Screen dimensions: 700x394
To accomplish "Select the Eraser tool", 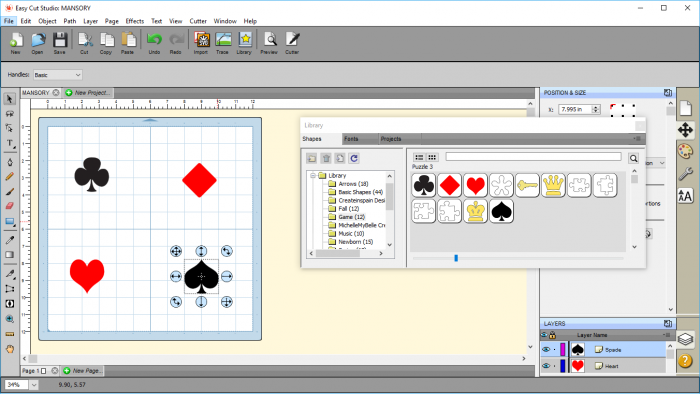I will (9, 206).
